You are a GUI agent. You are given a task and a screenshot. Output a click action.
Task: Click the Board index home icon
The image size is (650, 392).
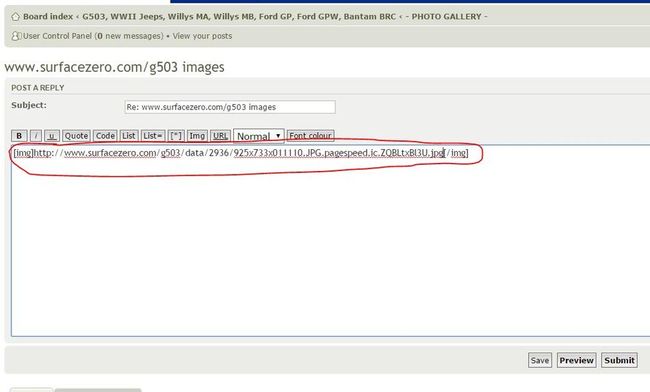(x=15, y=17)
